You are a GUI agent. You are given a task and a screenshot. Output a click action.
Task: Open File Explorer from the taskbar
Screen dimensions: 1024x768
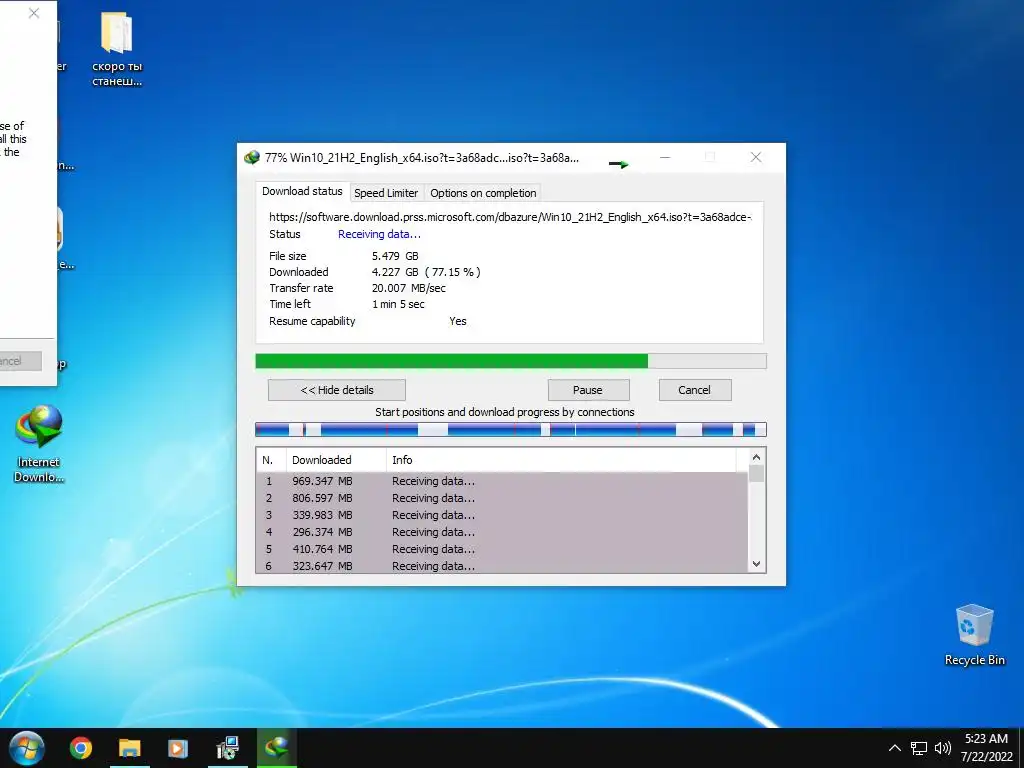click(129, 748)
